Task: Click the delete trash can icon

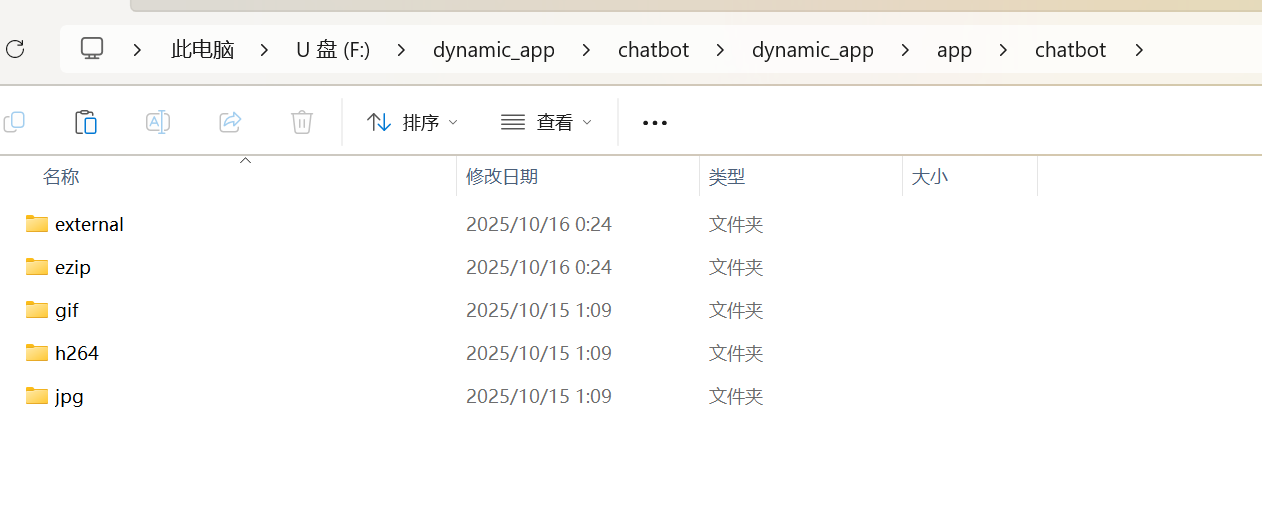Action: tap(302, 122)
